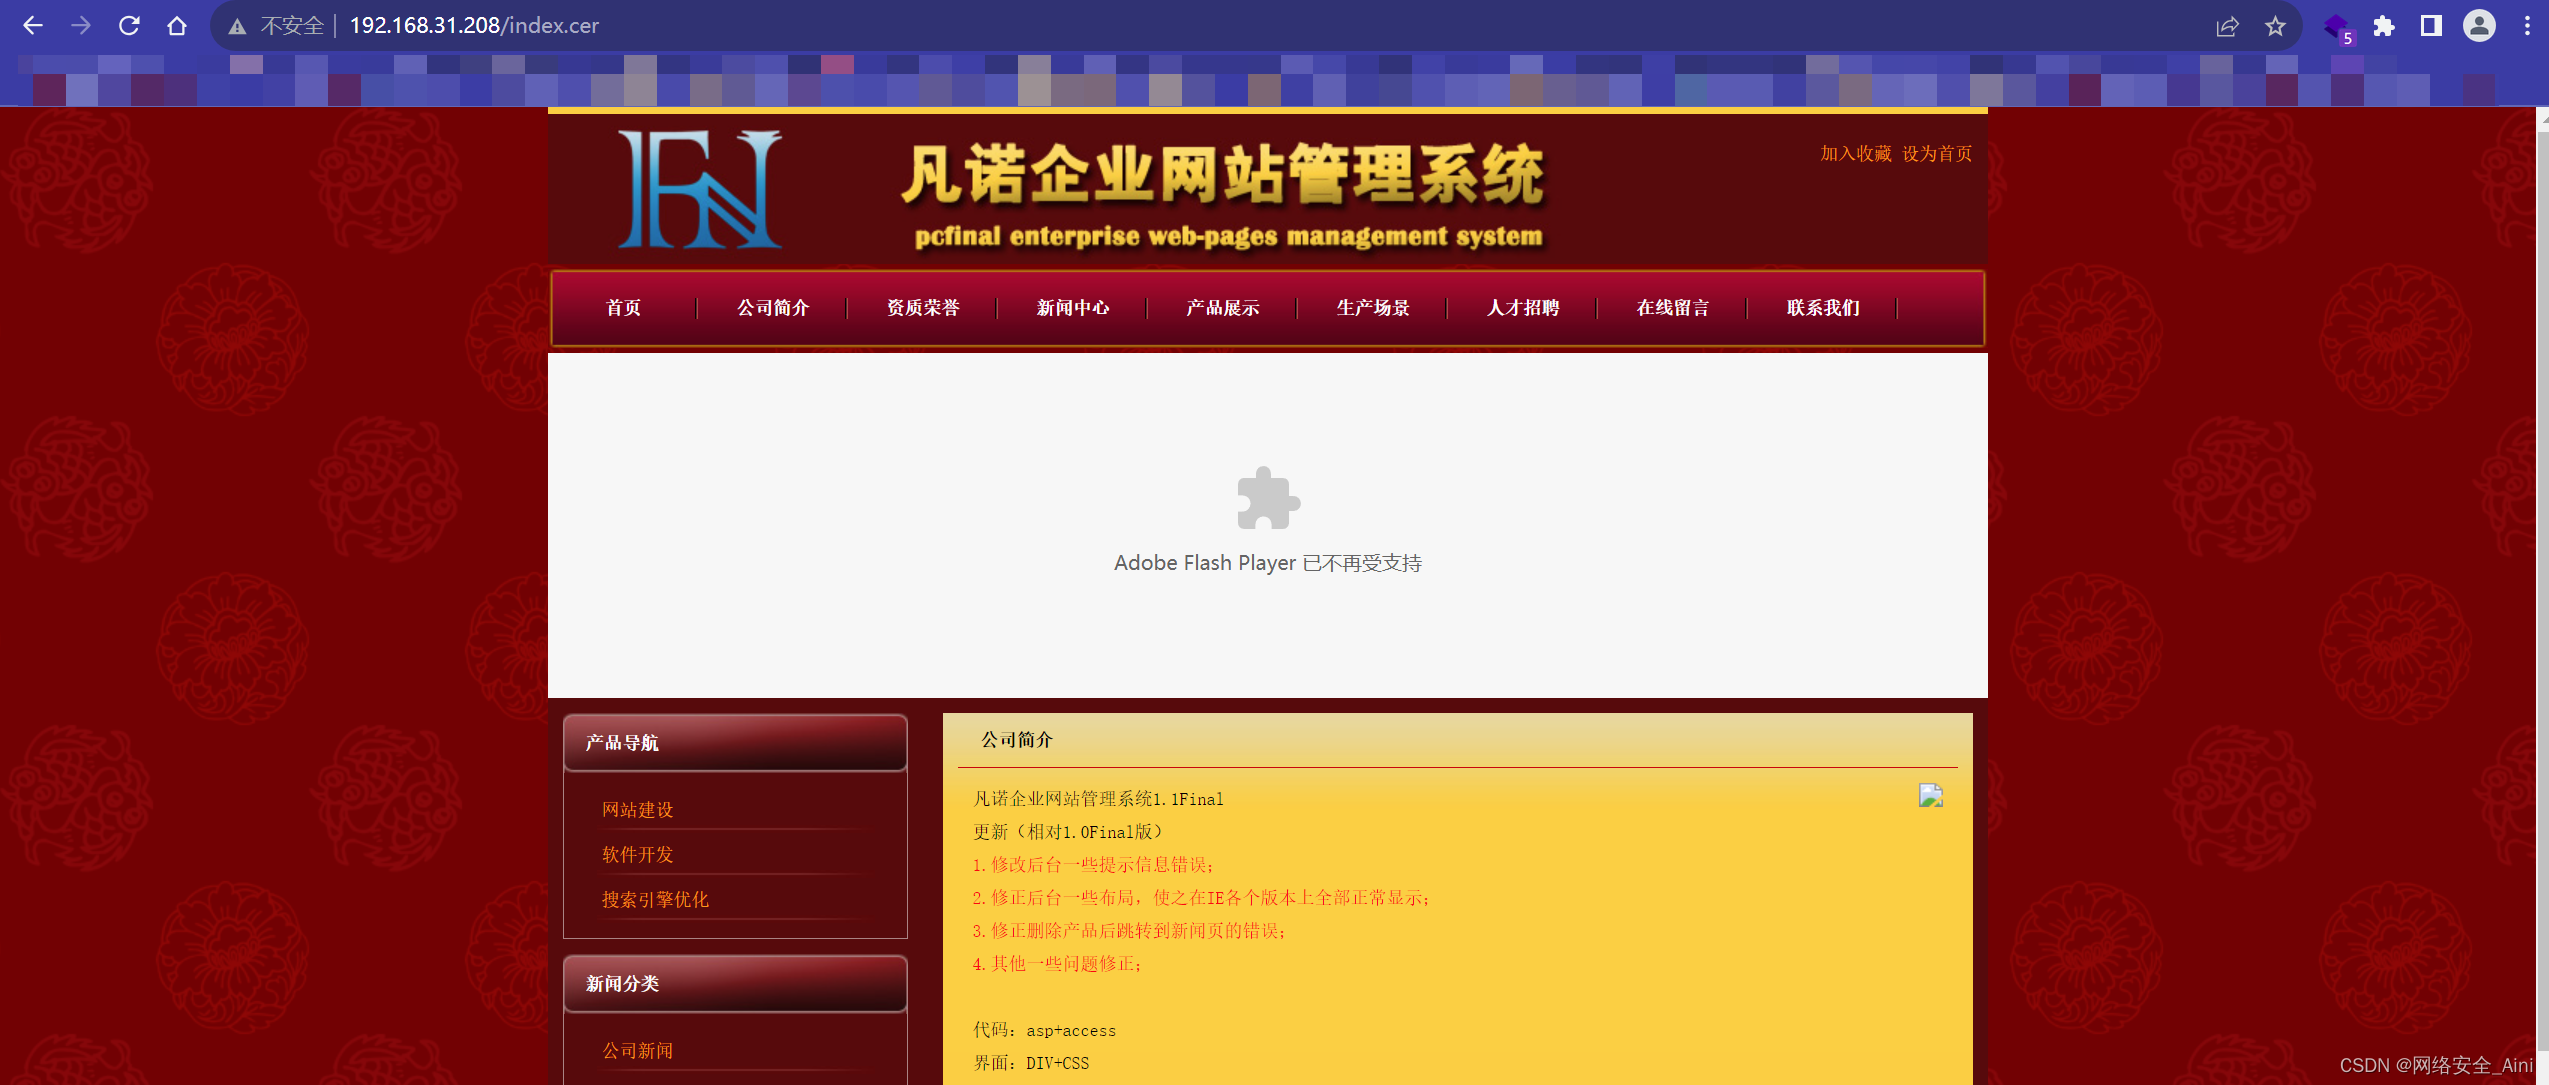Click the home icon in toolbar
Viewport: 2549px width, 1085px height.
click(x=177, y=26)
